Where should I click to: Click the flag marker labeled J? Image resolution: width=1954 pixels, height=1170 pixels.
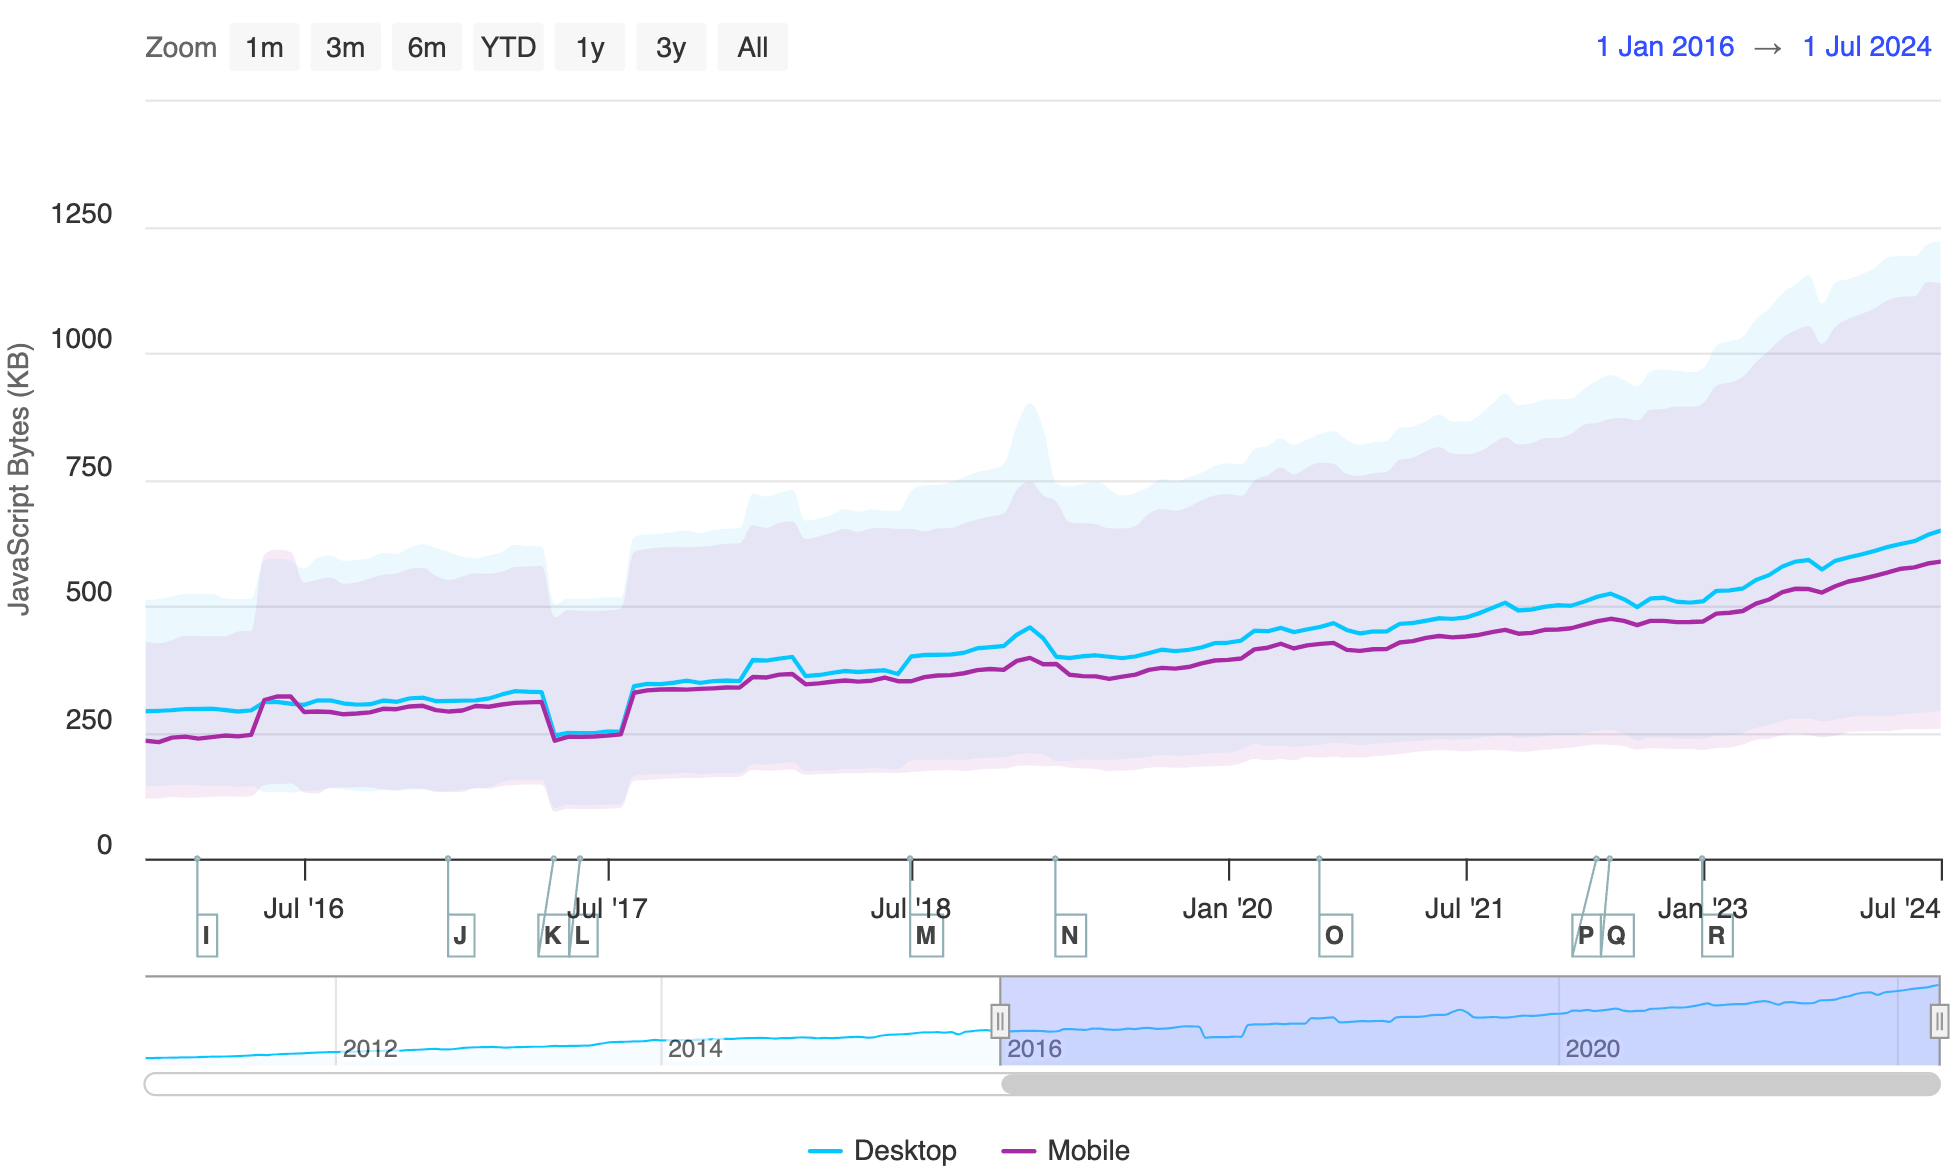click(x=460, y=936)
